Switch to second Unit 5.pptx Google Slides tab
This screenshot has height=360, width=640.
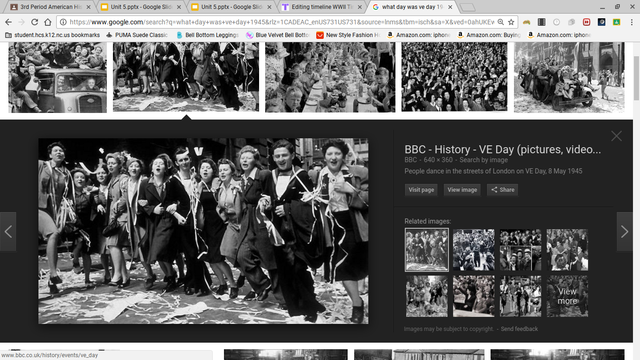(231, 7)
